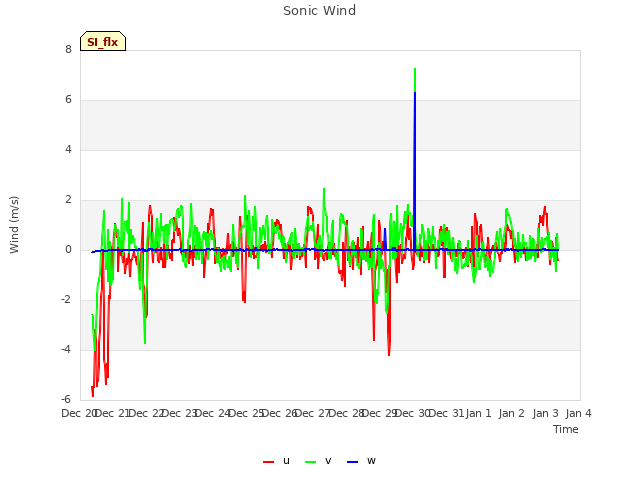
Task: Click the Wind (m/s) axis label
Action: point(14,225)
